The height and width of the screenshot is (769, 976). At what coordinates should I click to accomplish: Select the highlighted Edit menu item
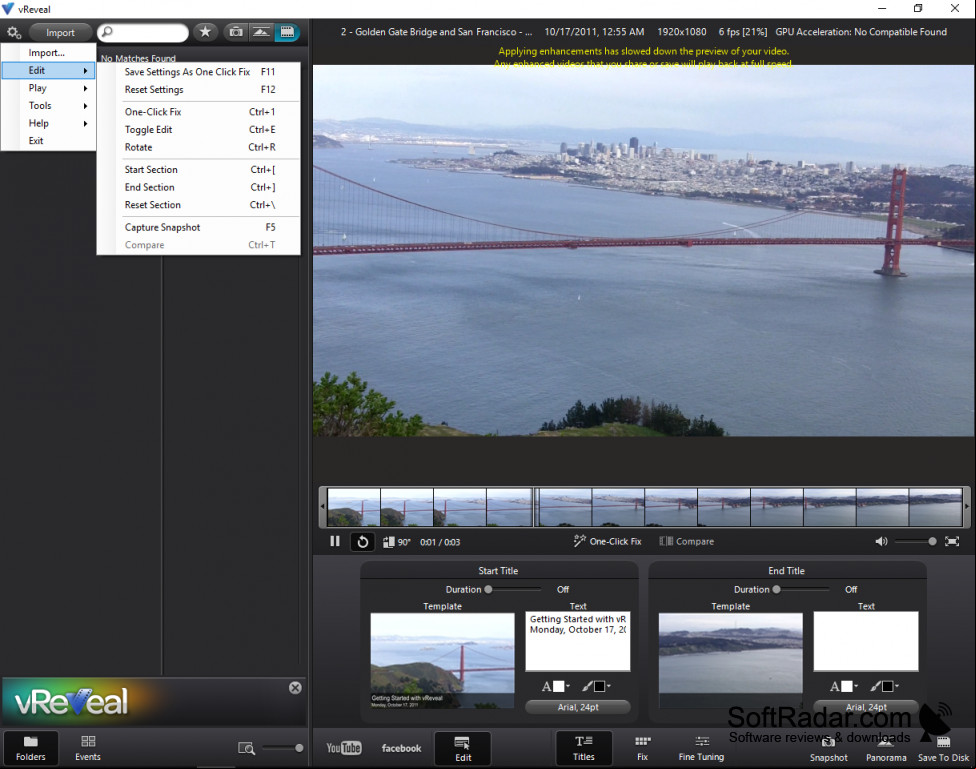click(x=49, y=70)
